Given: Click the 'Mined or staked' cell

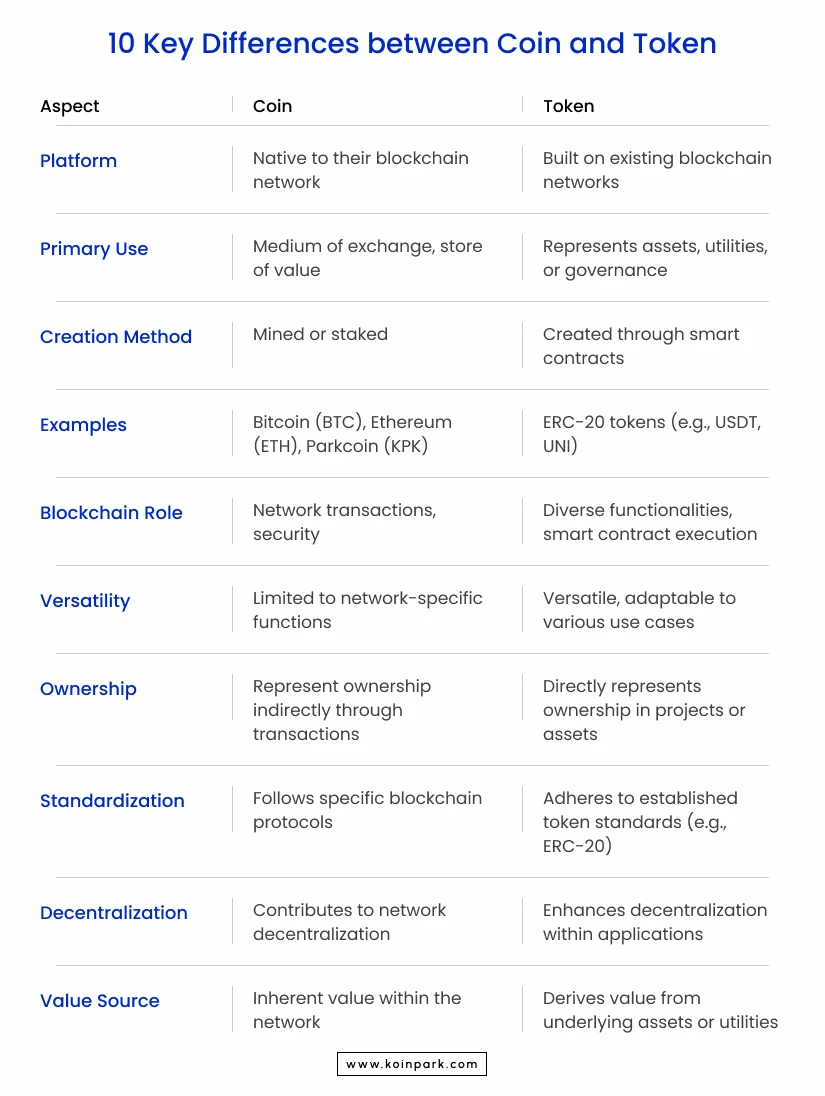Looking at the screenshot, I should click(x=320, y=334).
